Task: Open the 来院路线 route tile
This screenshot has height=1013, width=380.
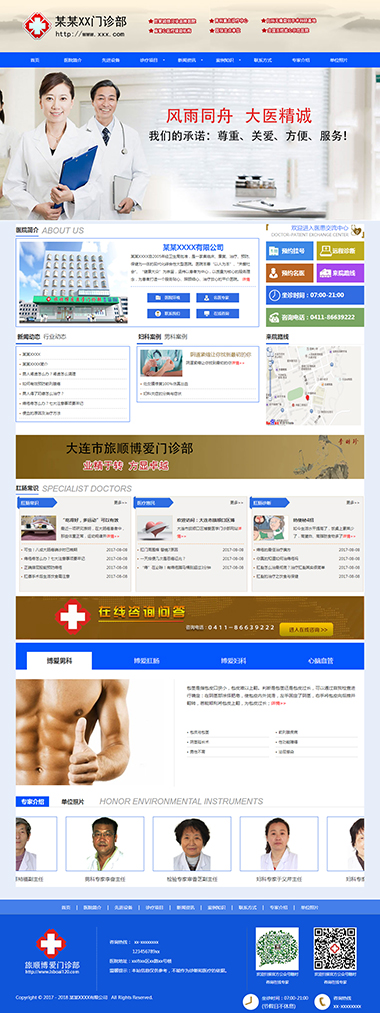Action: click(x=340, y=273)
